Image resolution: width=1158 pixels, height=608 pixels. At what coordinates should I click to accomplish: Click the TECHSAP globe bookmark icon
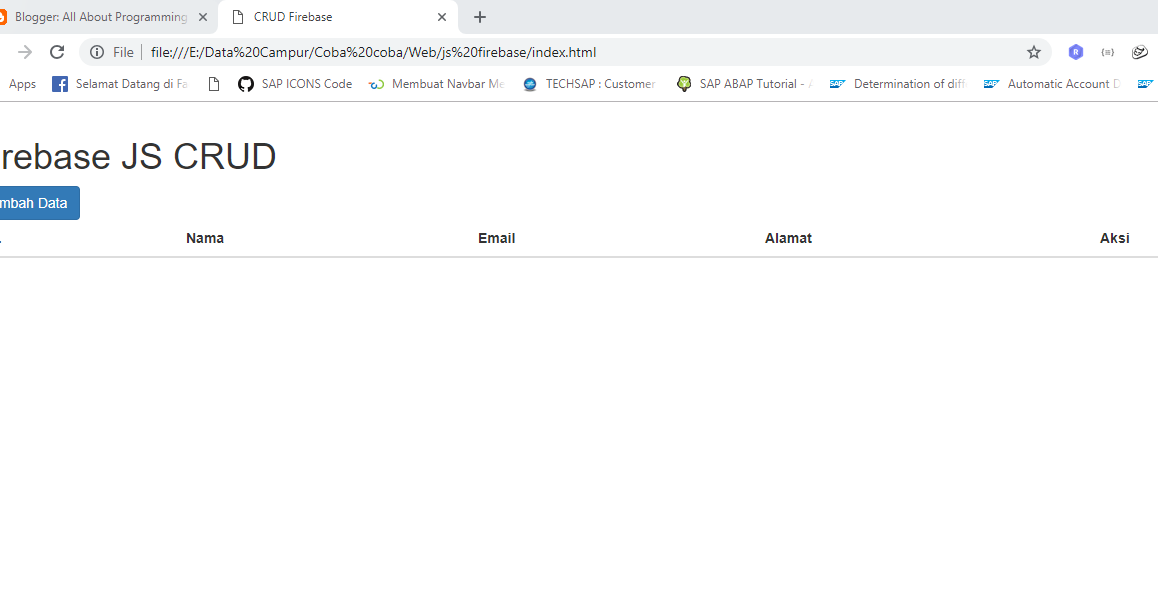530,84
